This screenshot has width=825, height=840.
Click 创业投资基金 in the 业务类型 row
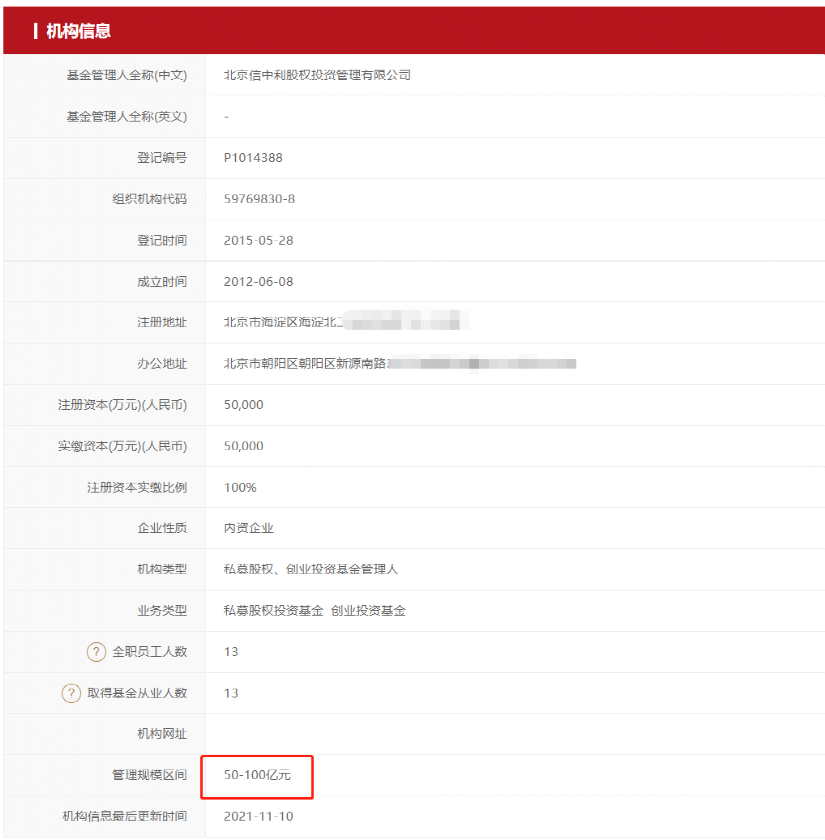click(x=368, y=610)
